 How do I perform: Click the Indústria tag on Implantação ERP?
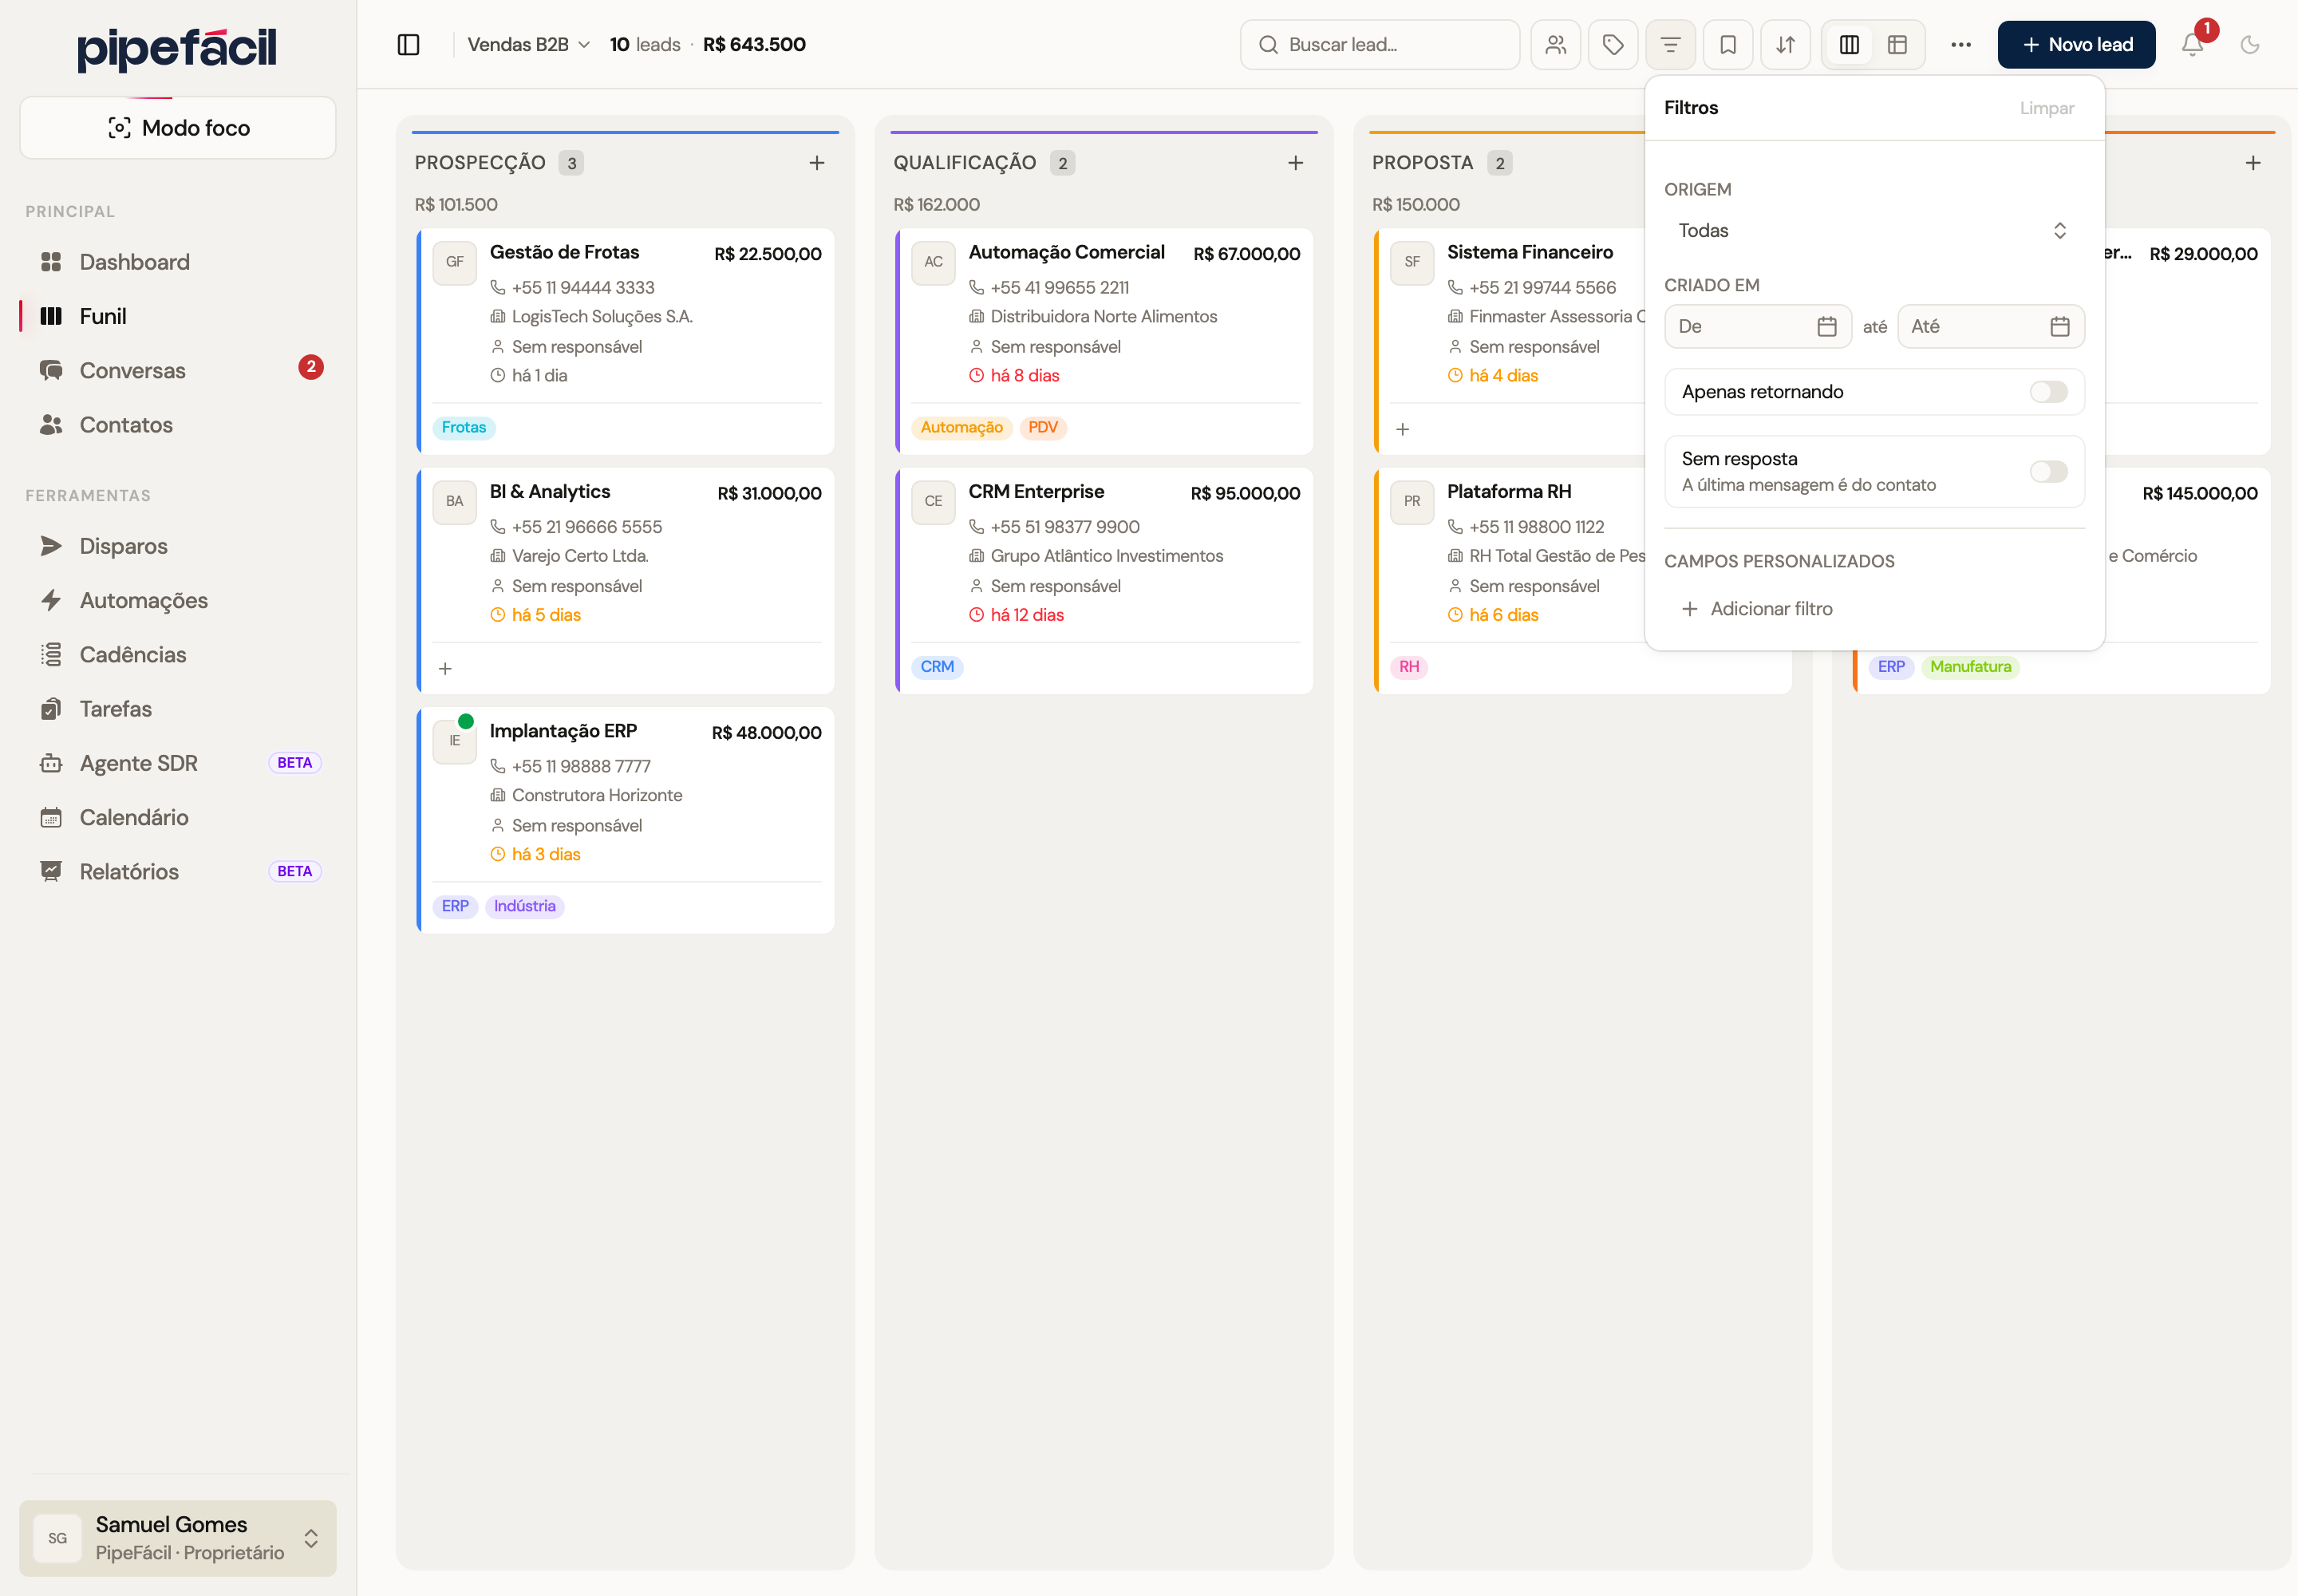(524, 906)
